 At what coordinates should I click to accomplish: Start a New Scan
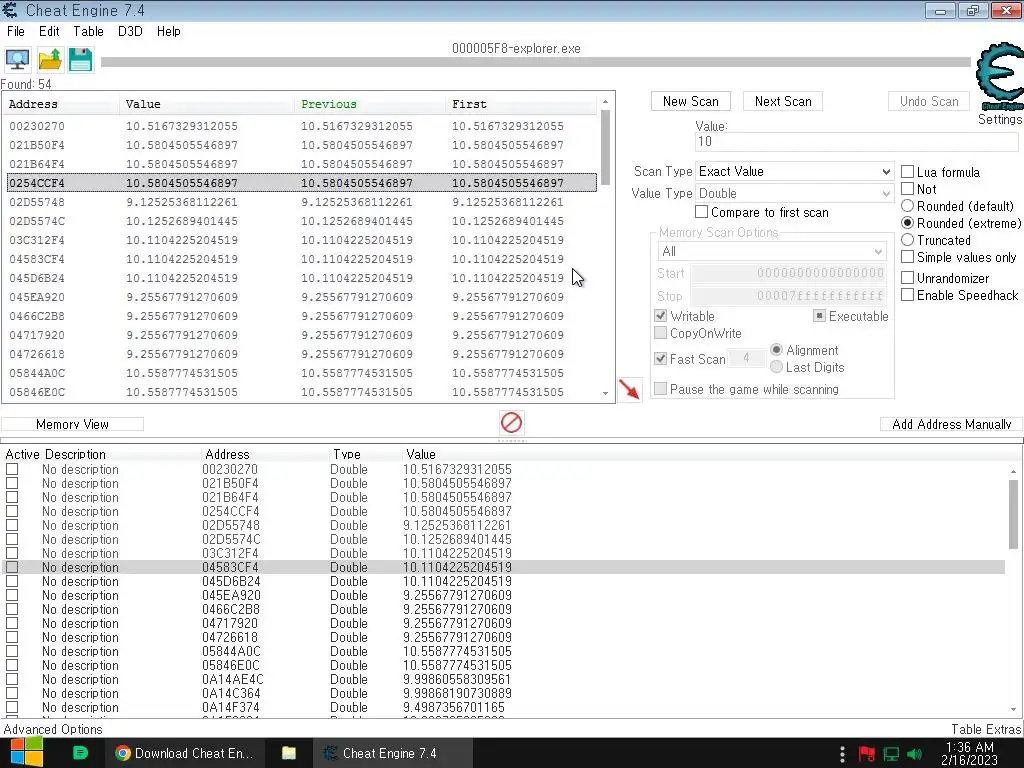point(690,101)
